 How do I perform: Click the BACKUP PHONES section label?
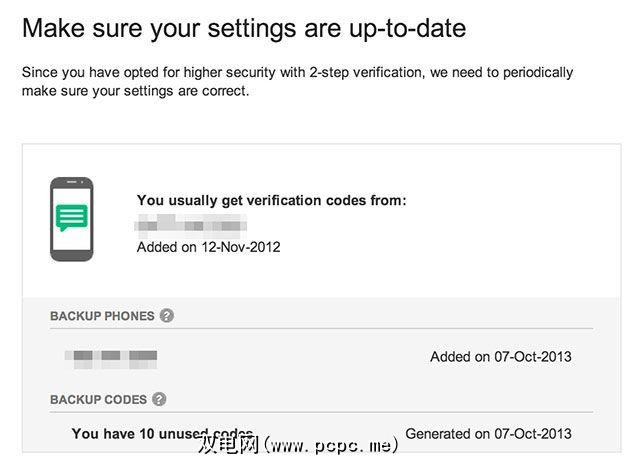[102, 316]
